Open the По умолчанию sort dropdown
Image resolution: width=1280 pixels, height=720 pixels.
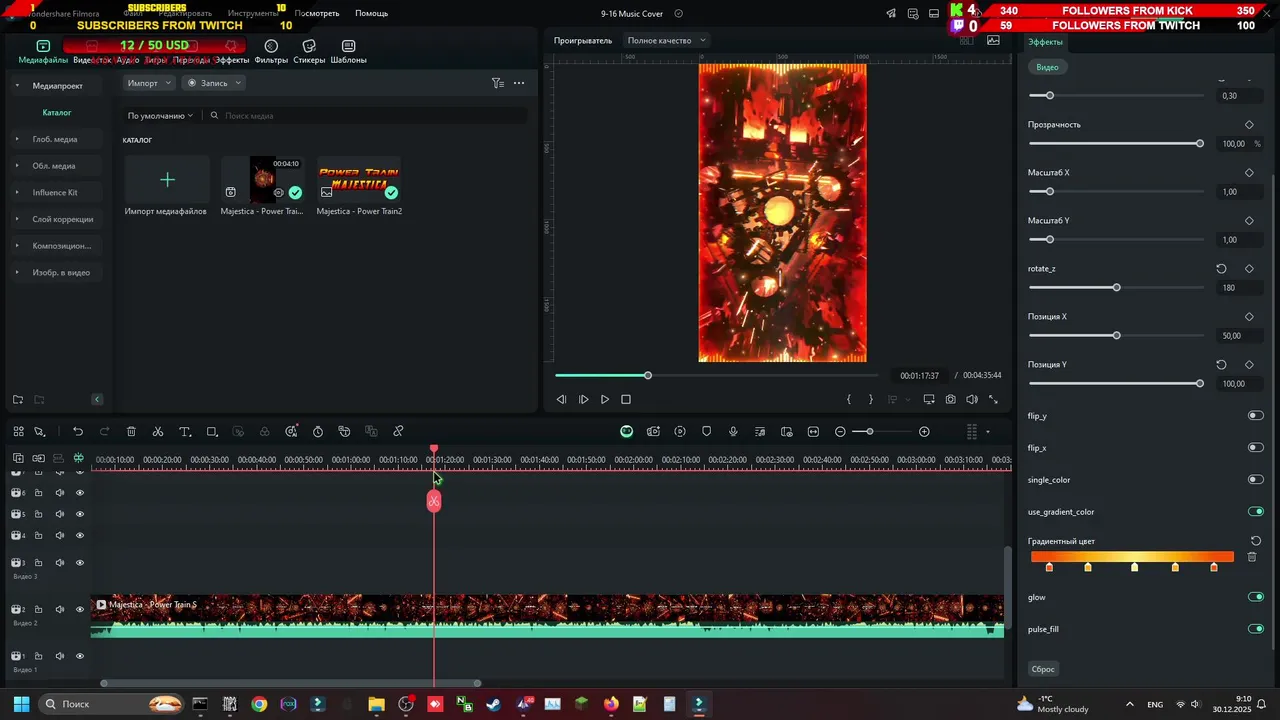pyautogui.click(x=160, y=116)
